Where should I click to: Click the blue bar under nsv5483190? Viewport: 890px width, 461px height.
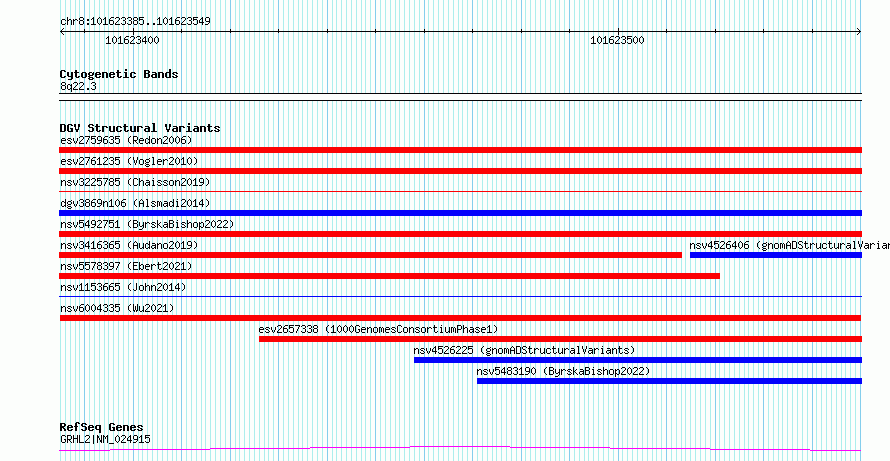point(670,381)
